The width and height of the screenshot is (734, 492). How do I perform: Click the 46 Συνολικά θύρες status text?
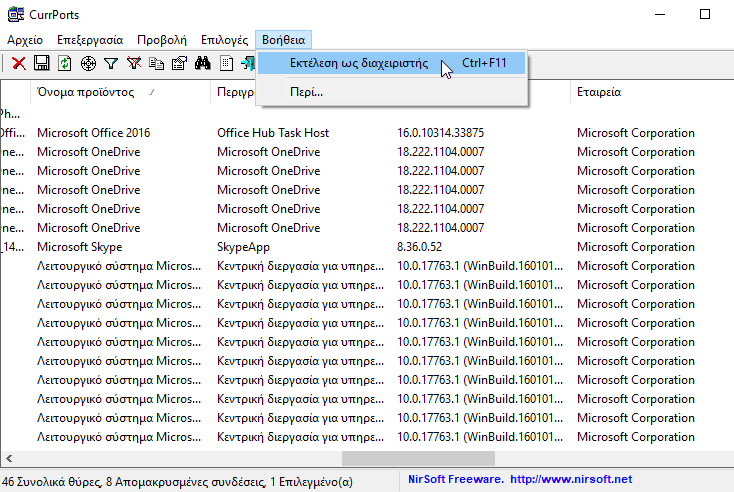pos(51,482)
